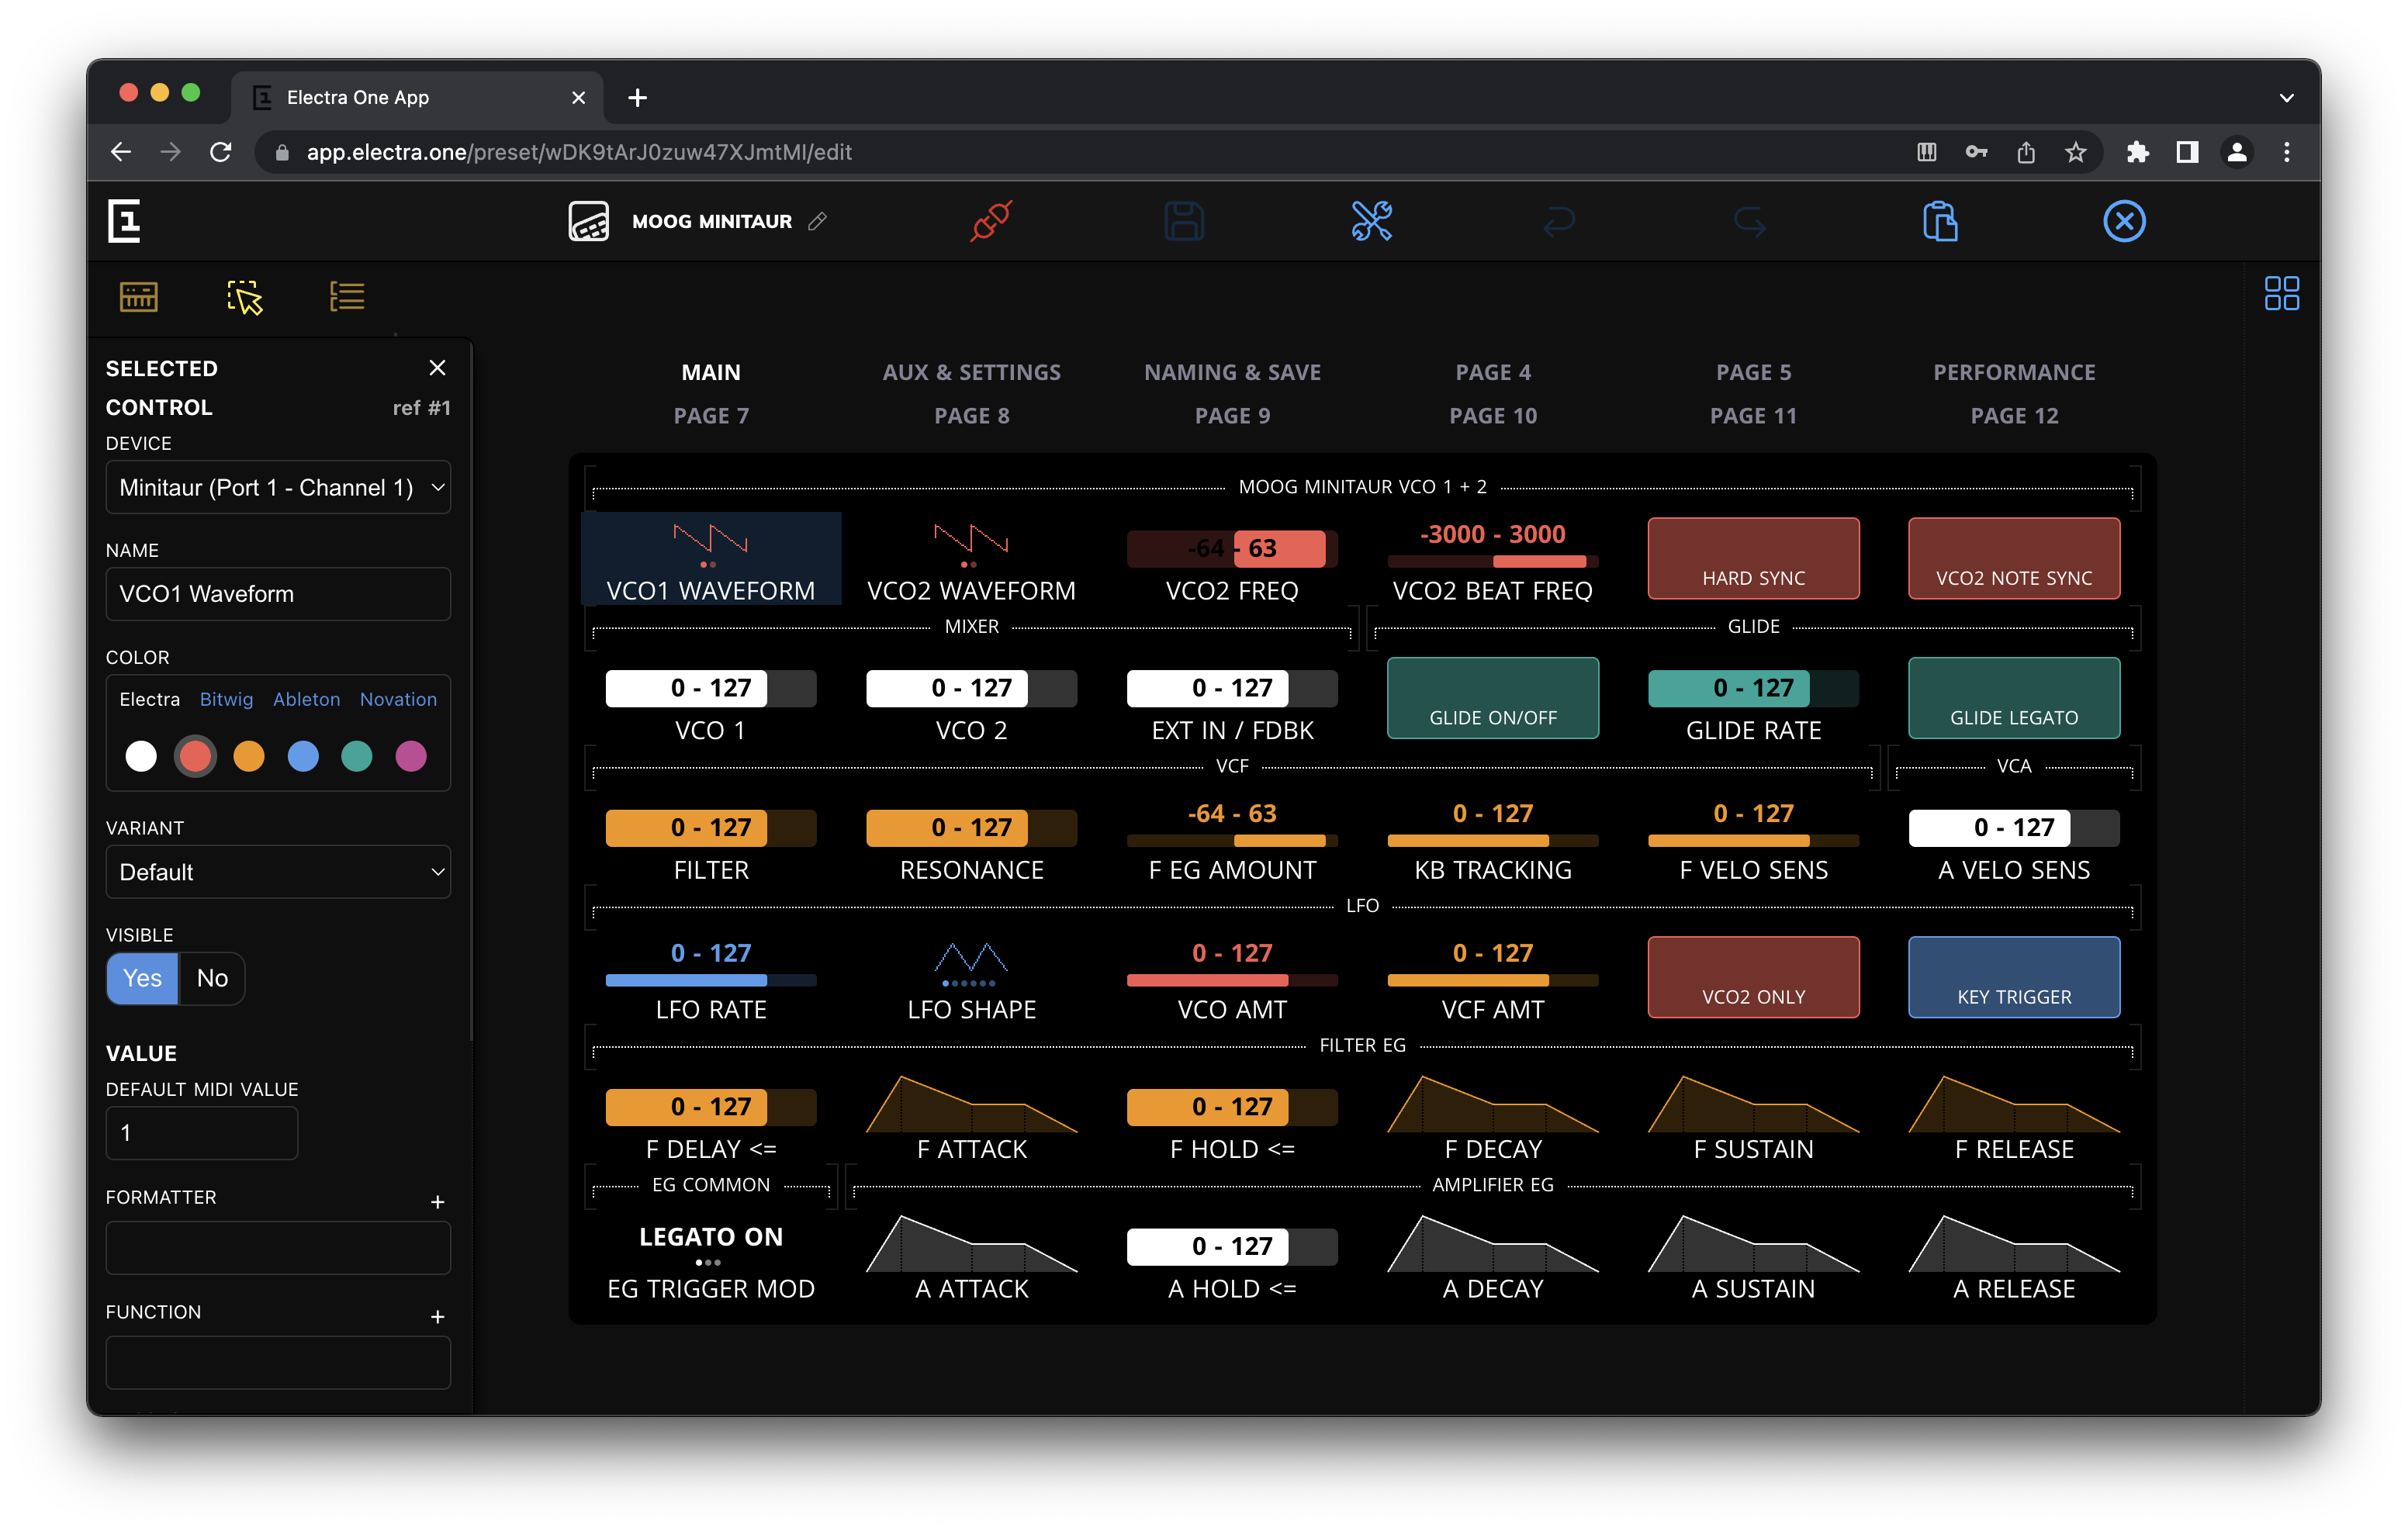2408x1531 pixels.
Task: Rename the preset with the pencil icon
Action: (x=819, y=221)
